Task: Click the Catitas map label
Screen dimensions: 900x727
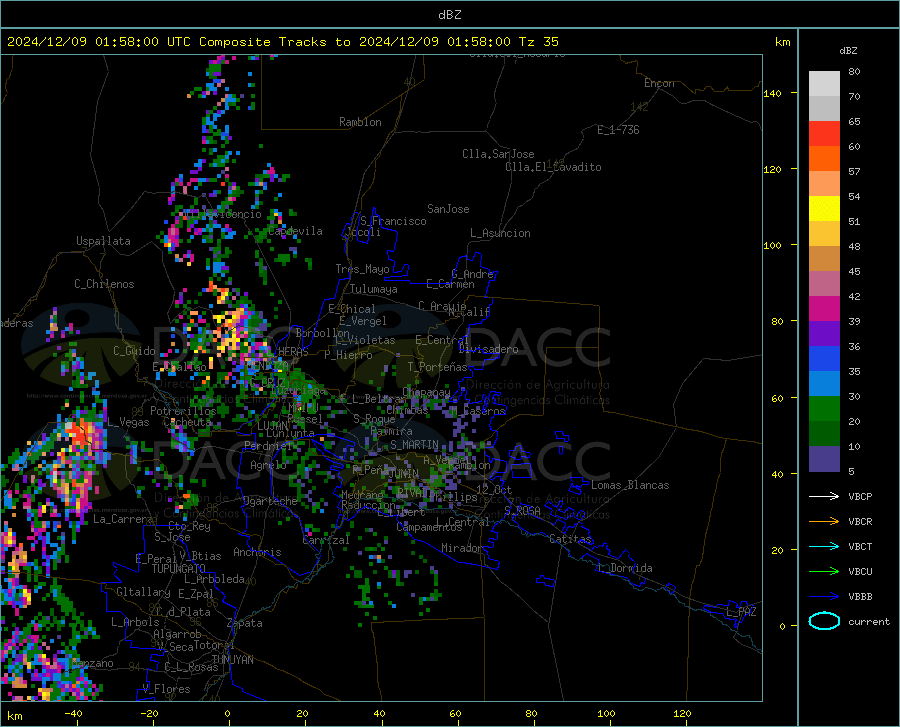Action: point(571,539)
